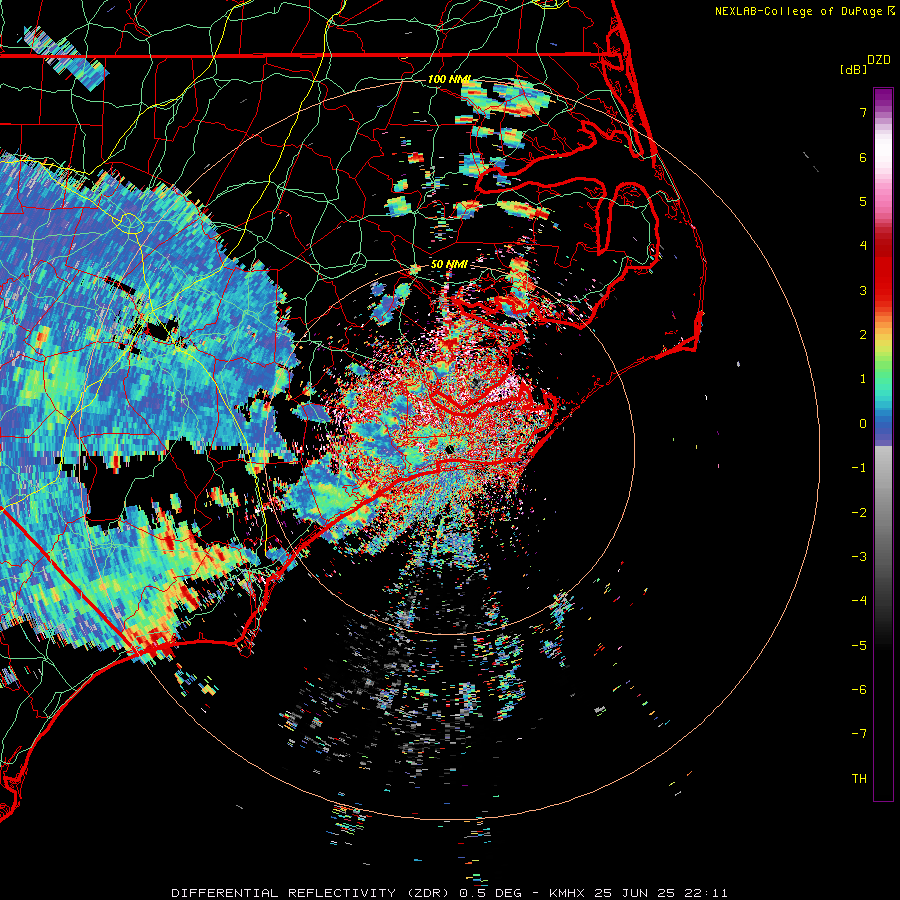Click the -5 value on color scale

click(x=859, y=646)
